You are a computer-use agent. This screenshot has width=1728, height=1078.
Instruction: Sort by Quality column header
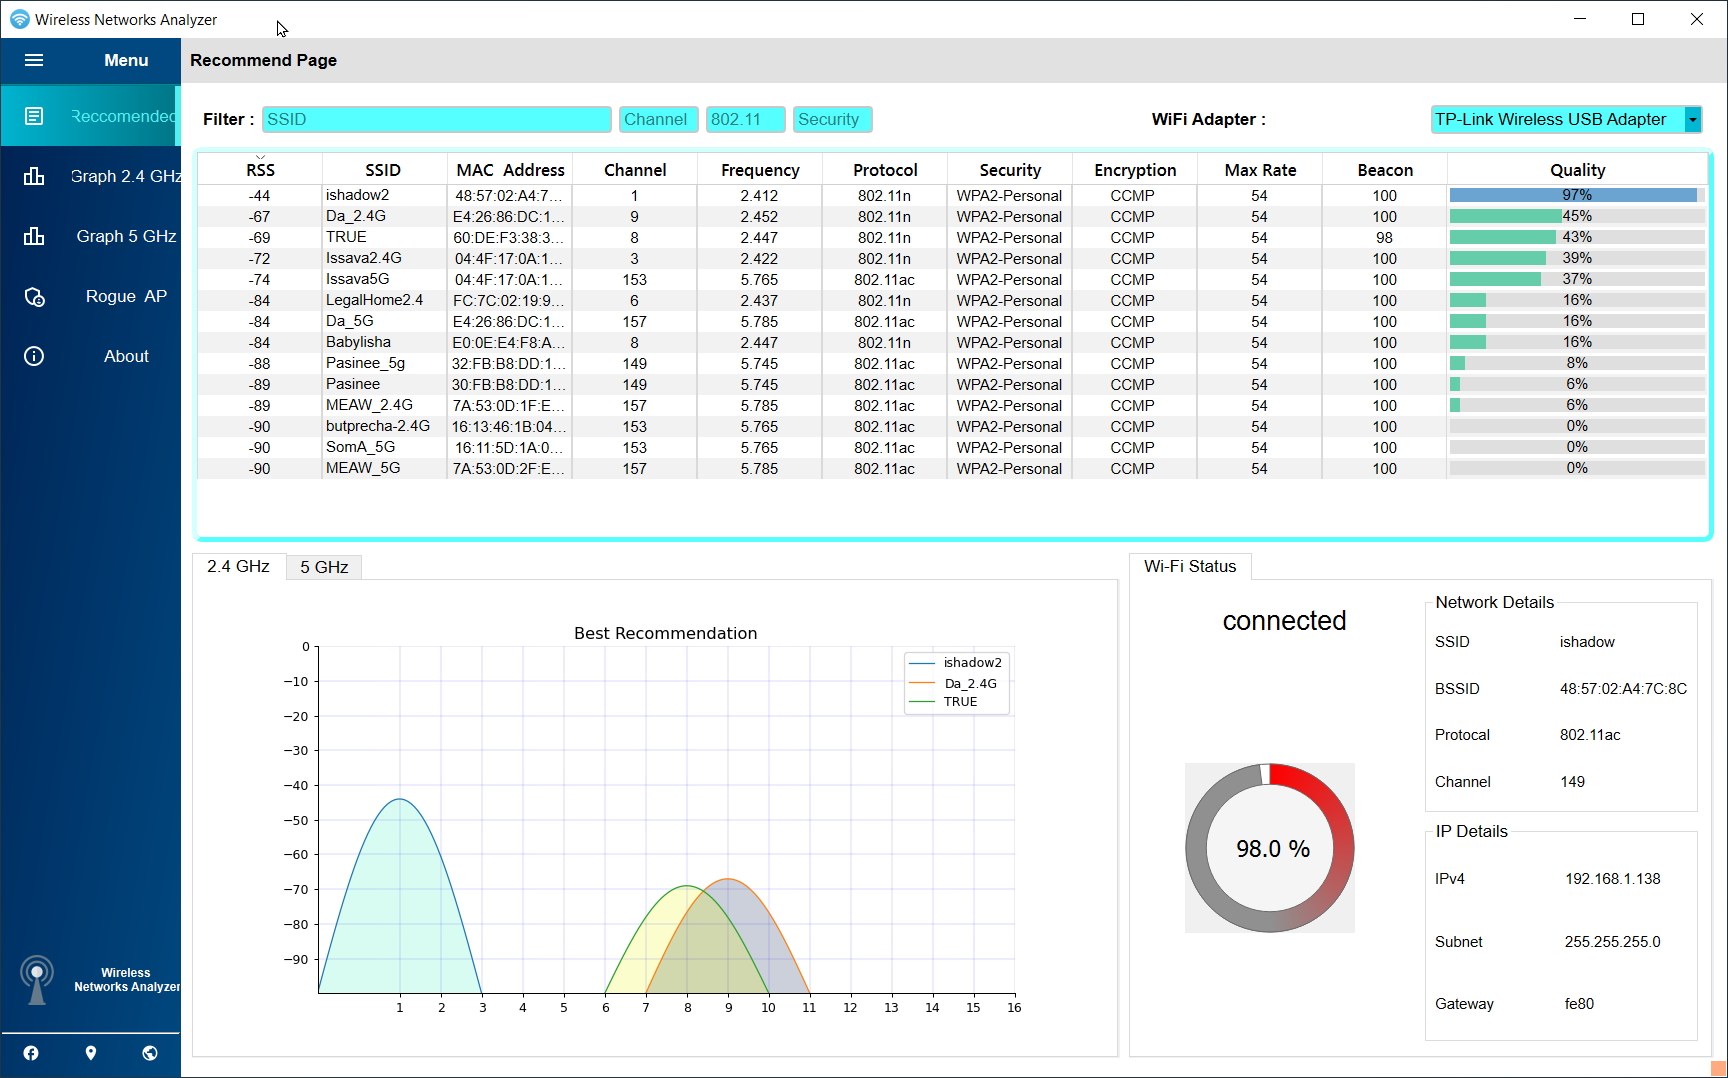pos(1577,170)
